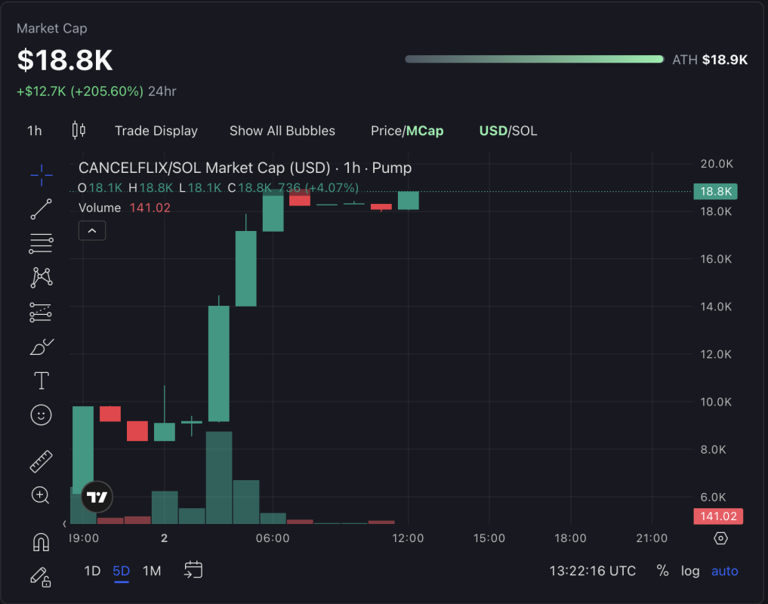Open the Fibonacci retracement tool

[x=41, y=243]
